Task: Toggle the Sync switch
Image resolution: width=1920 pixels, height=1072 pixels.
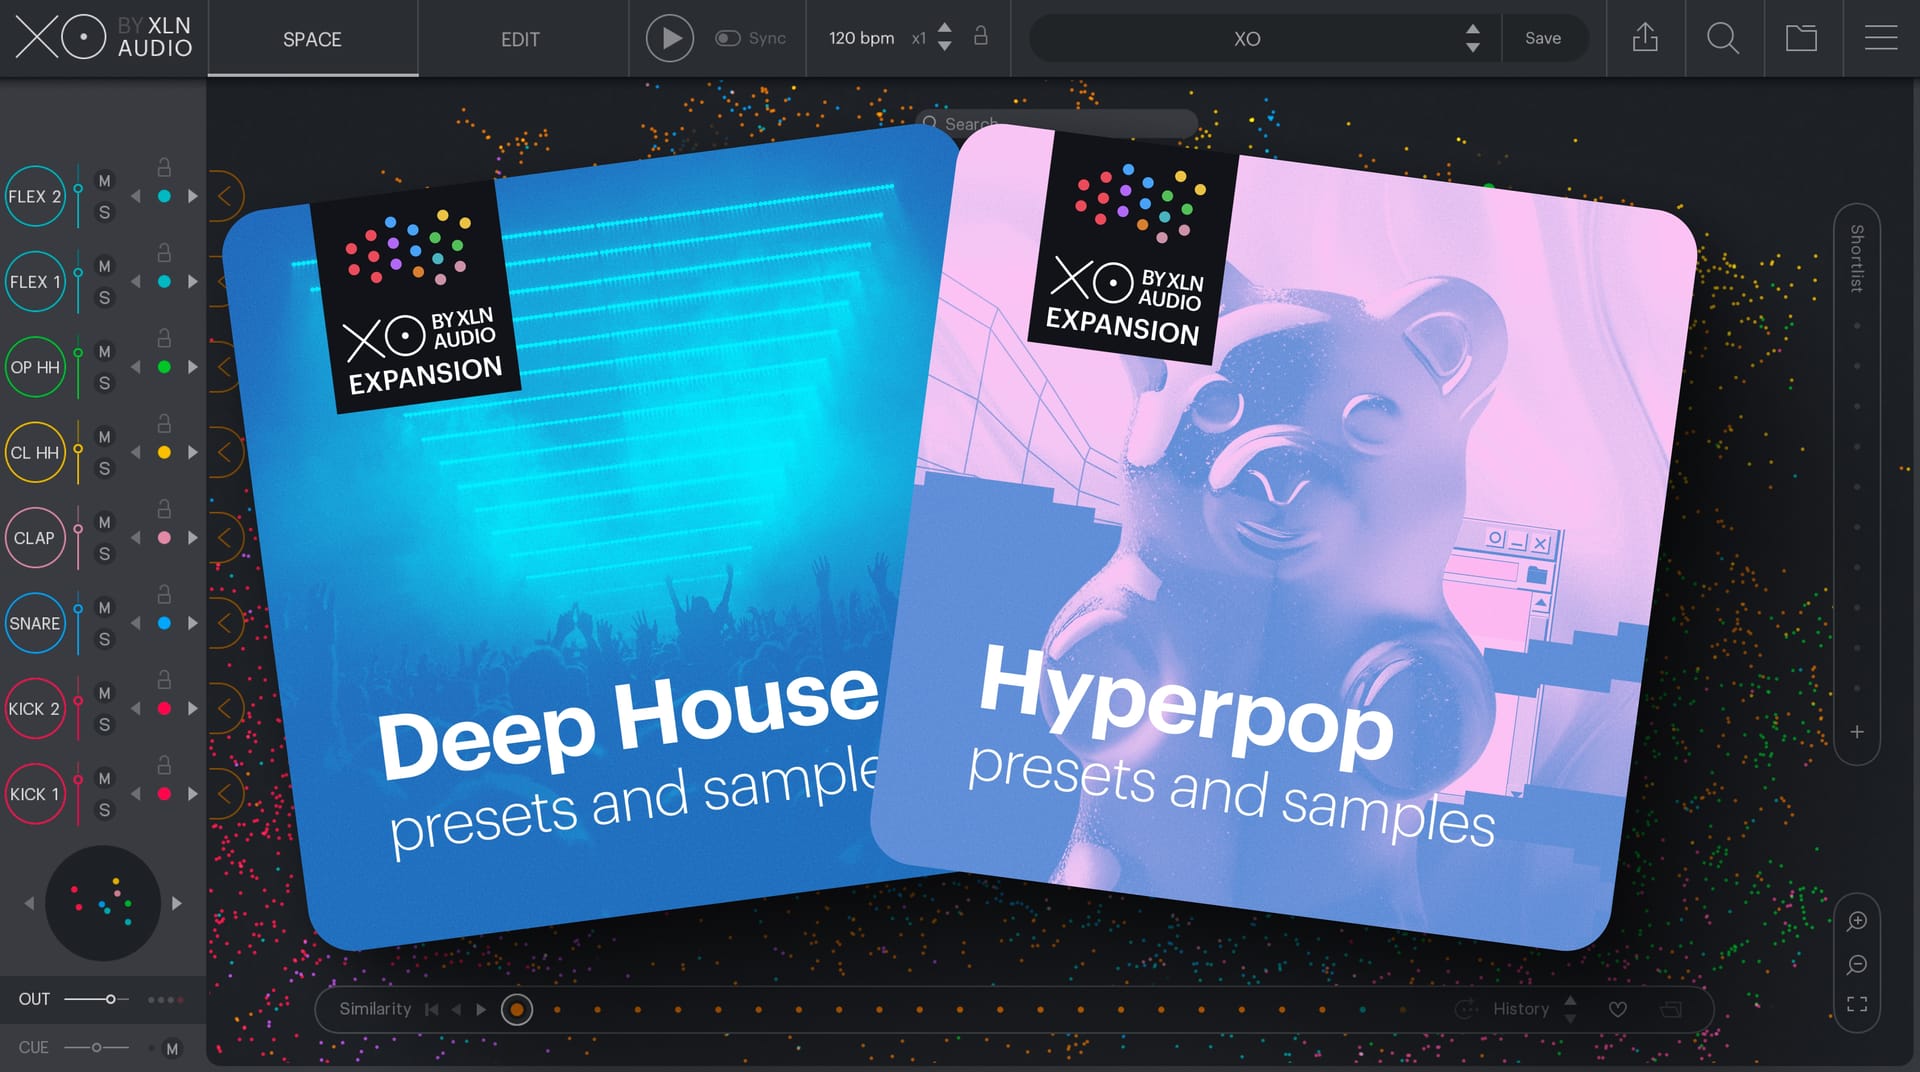Action: 727,38
